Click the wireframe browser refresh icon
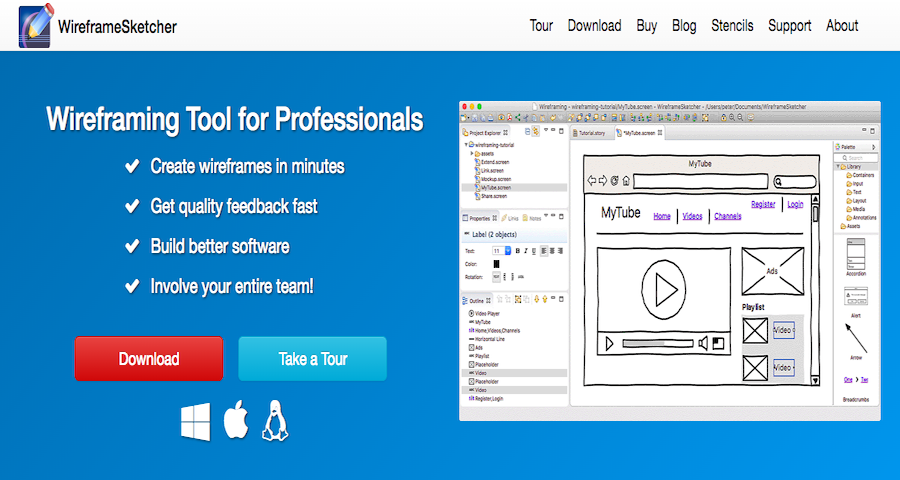The image size is (900, 480). [x=614, y=181]
